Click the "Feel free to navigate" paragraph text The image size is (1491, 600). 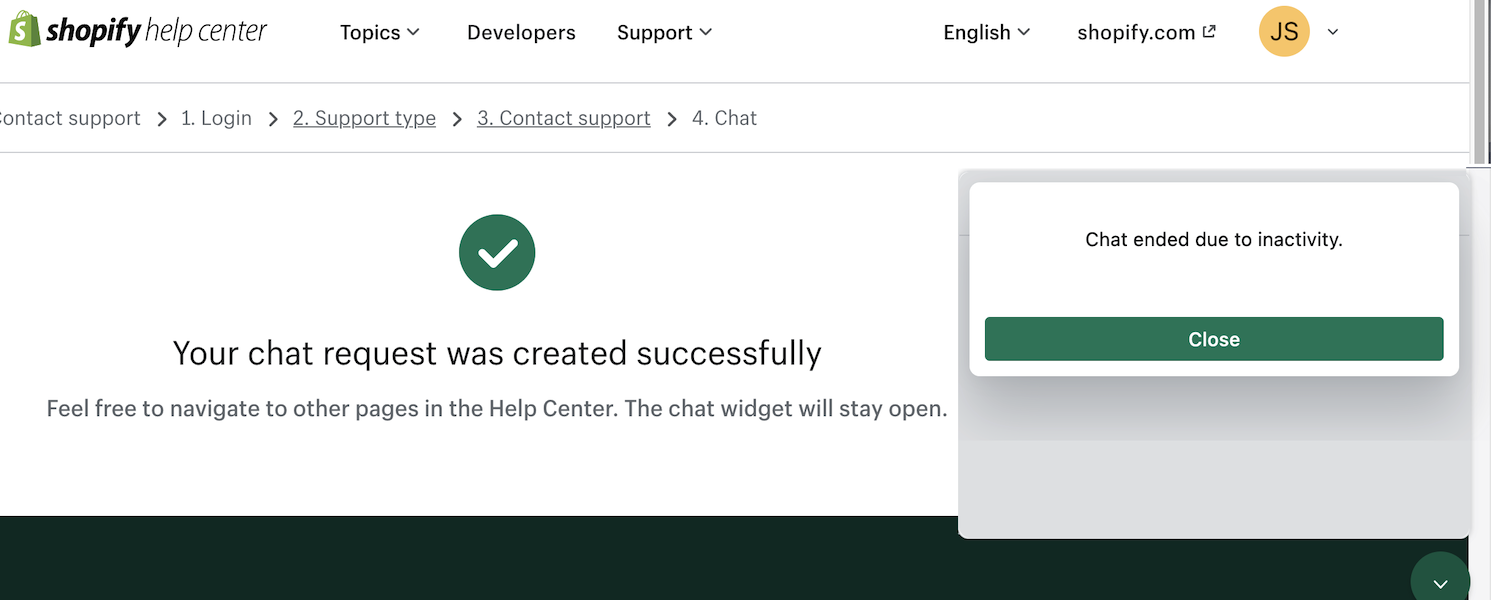497,410
